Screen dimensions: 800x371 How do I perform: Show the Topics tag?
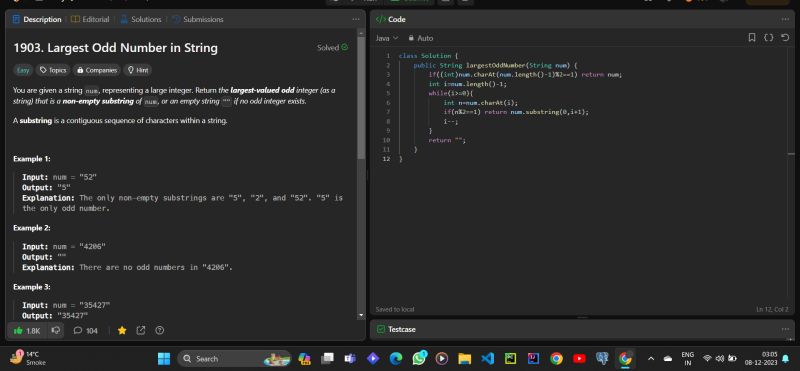tap(53, 70)
